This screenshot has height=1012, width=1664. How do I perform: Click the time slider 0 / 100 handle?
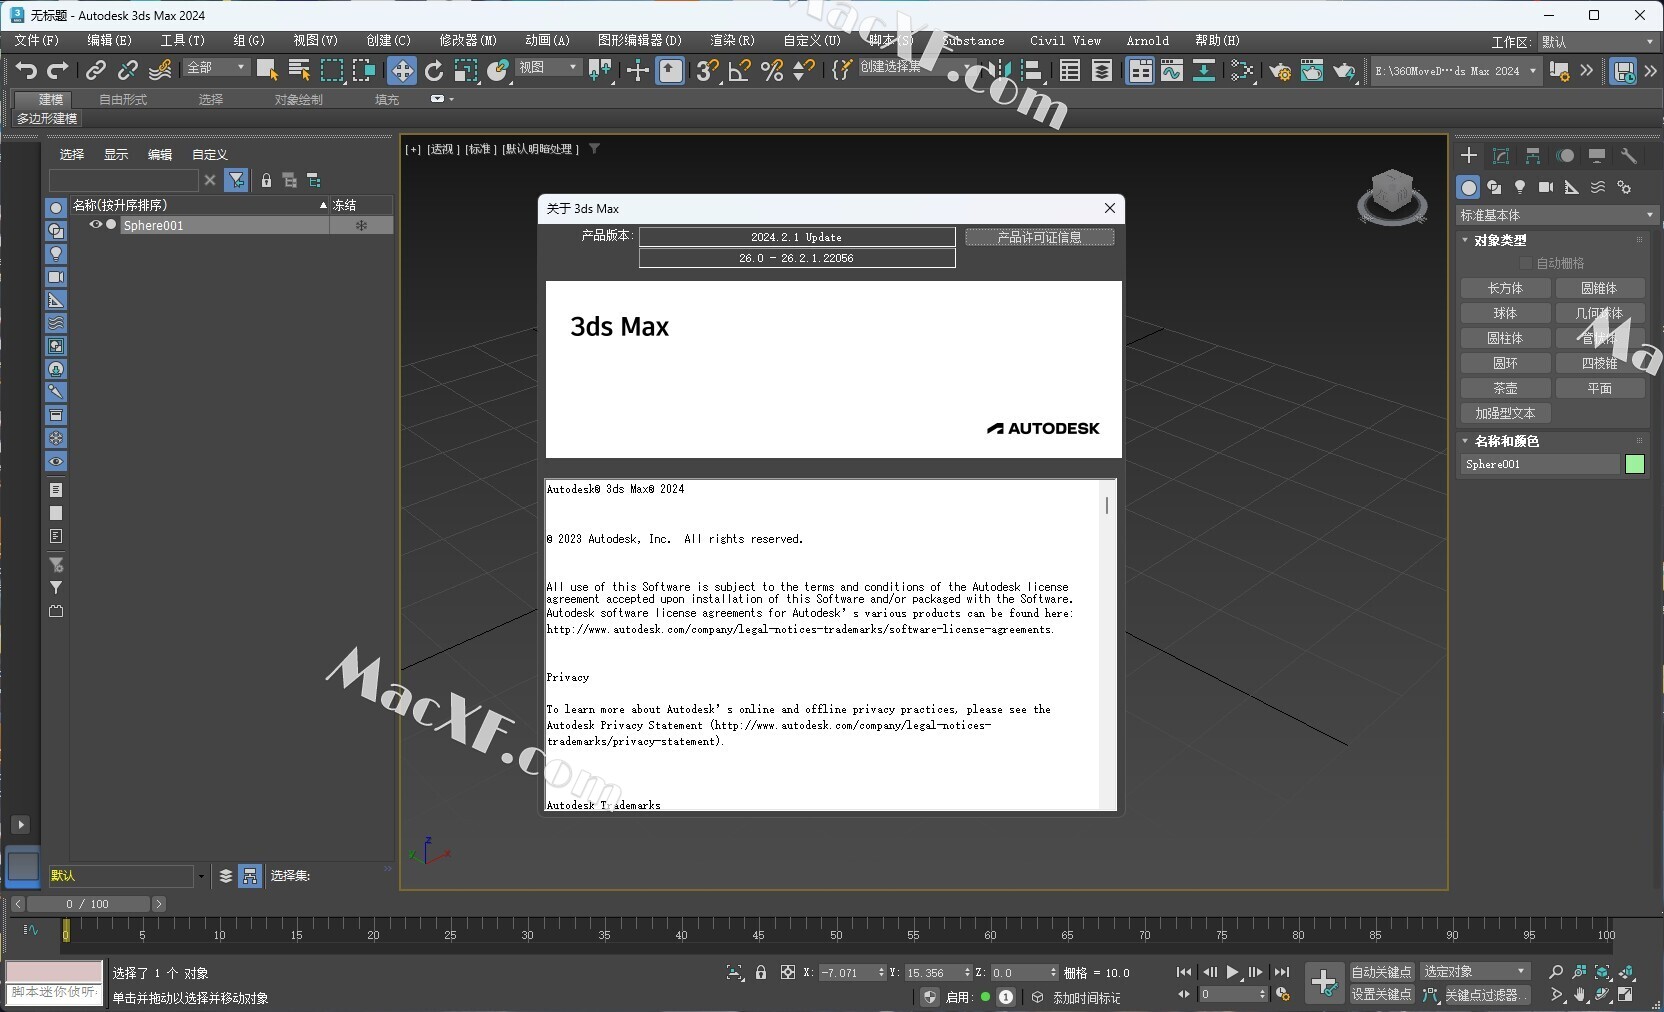coord(88,904)
